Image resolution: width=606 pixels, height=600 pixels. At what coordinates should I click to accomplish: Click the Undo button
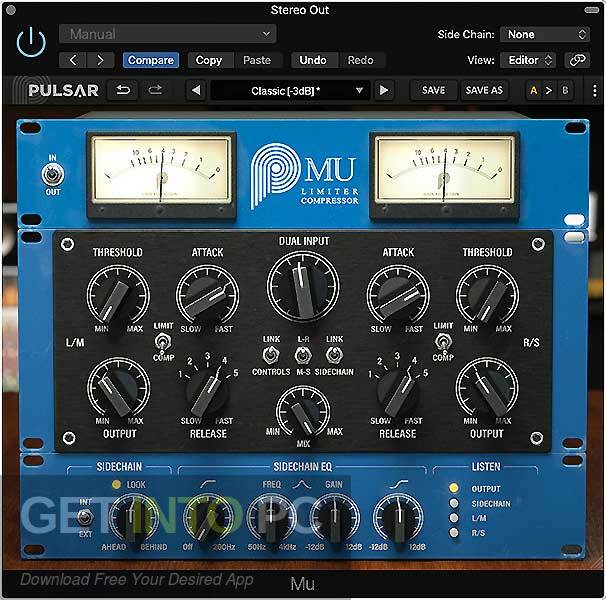click(313, 60)
